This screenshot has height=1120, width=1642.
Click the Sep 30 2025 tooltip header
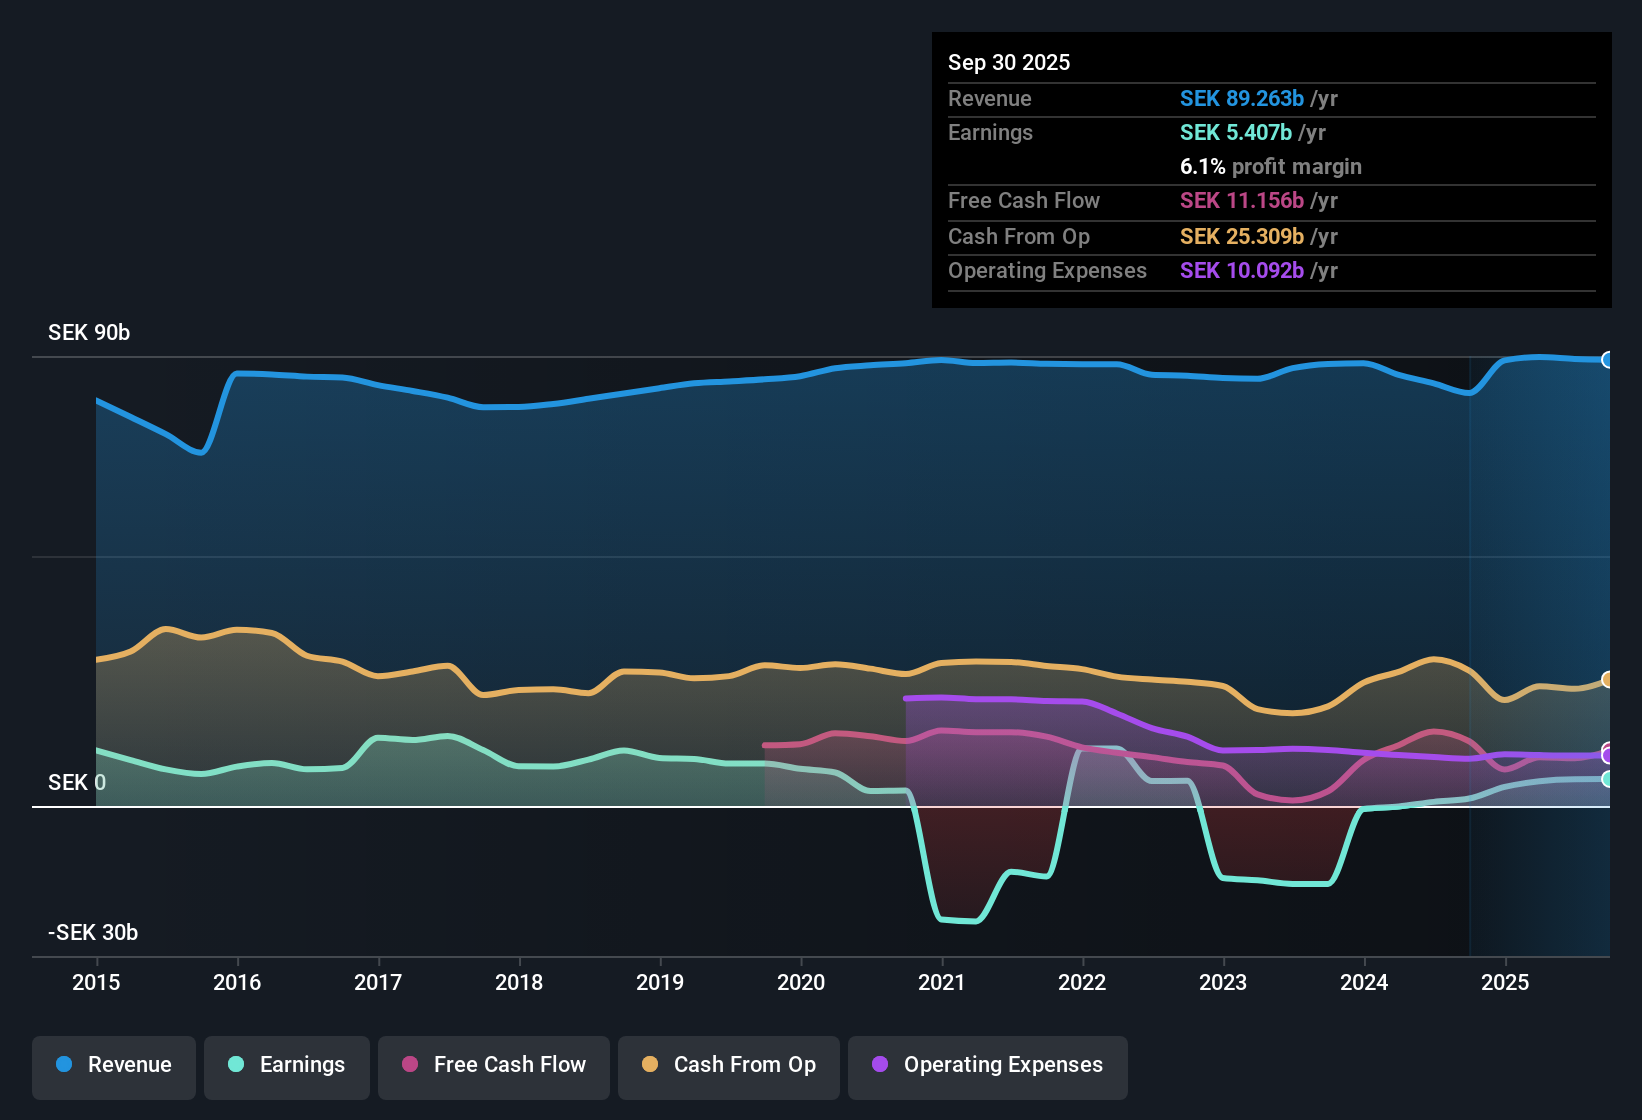pyautogui.click(x=1009, y=62)
